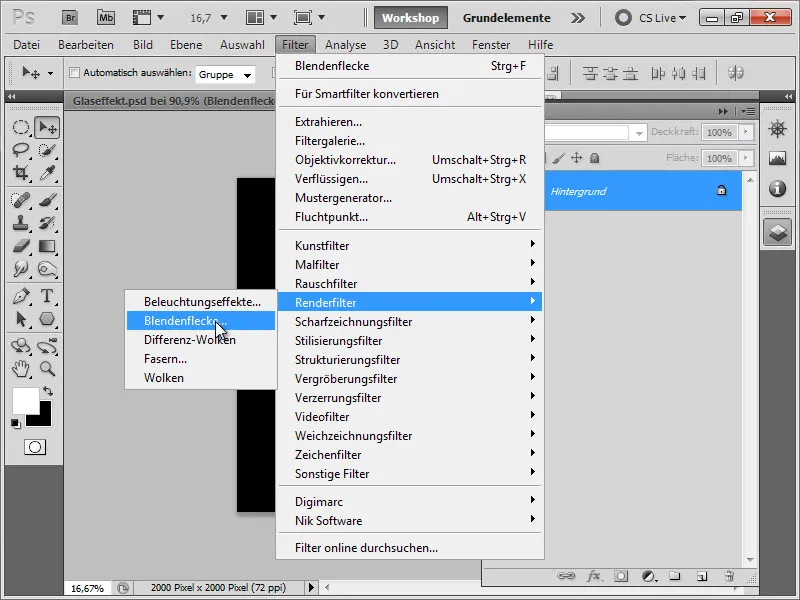The width and height of the screenshot is (800, 600).
Task: Launch Adobe Bridge from top bar
Action: point(70,18)
